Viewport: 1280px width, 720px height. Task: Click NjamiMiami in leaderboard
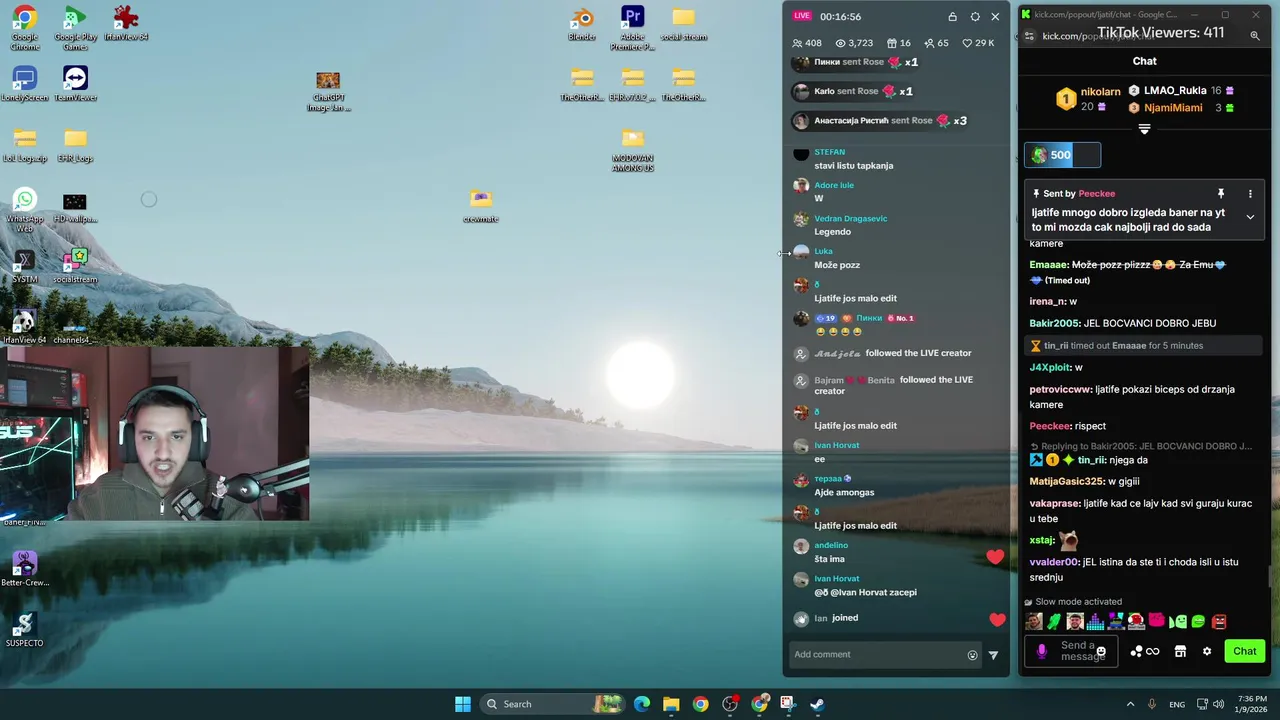click(1173, 107)
